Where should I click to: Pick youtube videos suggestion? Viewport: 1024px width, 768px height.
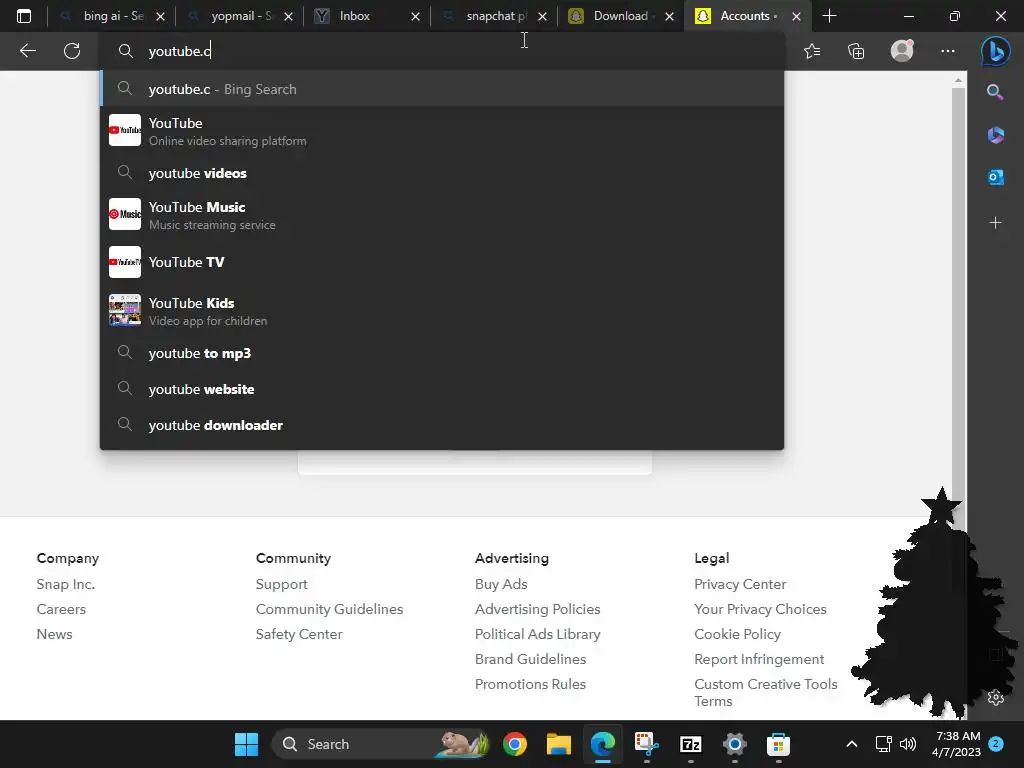pyautogui.click(x=442, y=173)
